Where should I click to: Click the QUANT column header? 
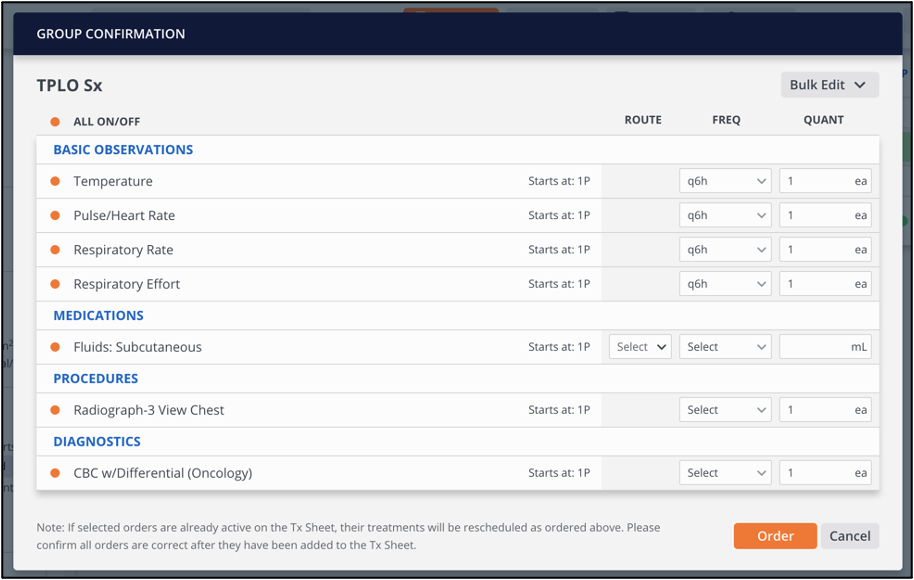824,120
